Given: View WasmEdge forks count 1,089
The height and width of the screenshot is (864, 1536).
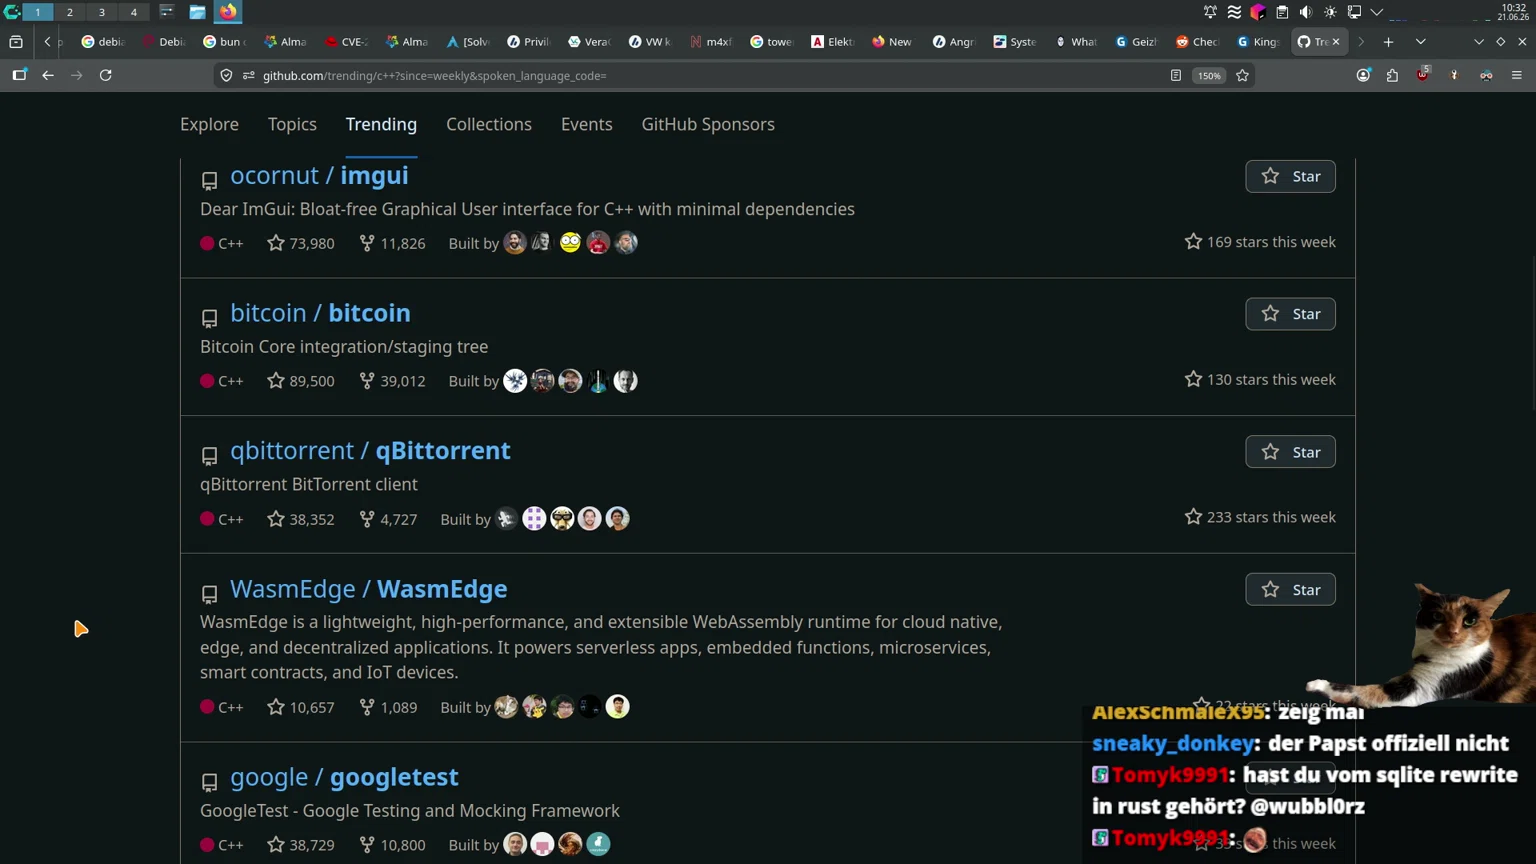Looking at the screenshot, I should tap(388, 707).
